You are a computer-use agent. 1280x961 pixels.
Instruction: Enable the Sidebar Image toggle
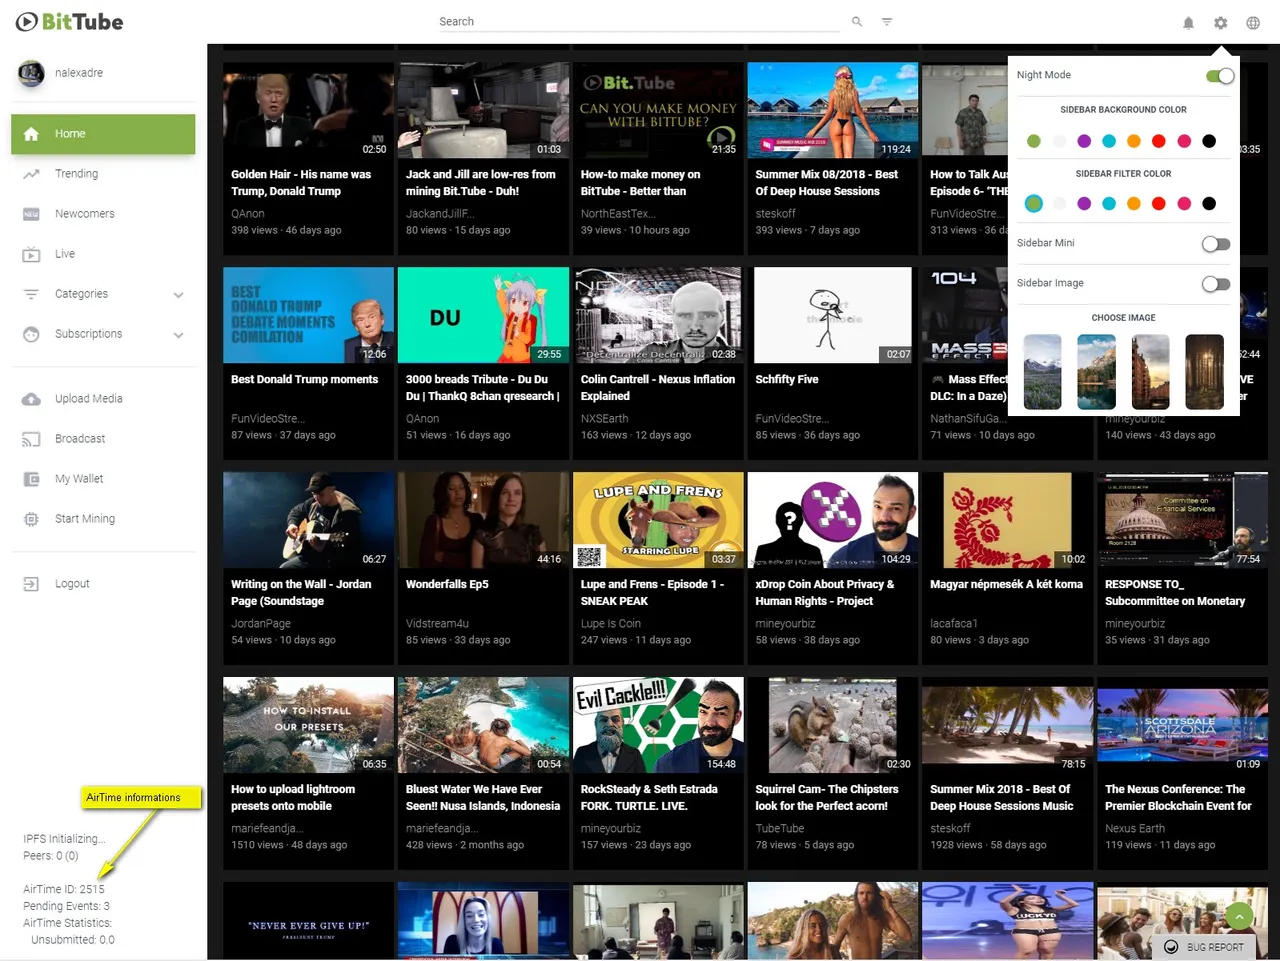point(1216,284)
